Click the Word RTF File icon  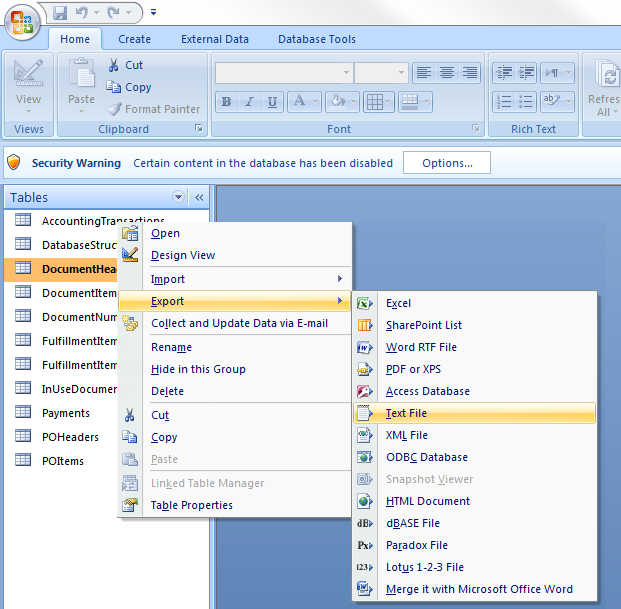(x=365, y=348)
